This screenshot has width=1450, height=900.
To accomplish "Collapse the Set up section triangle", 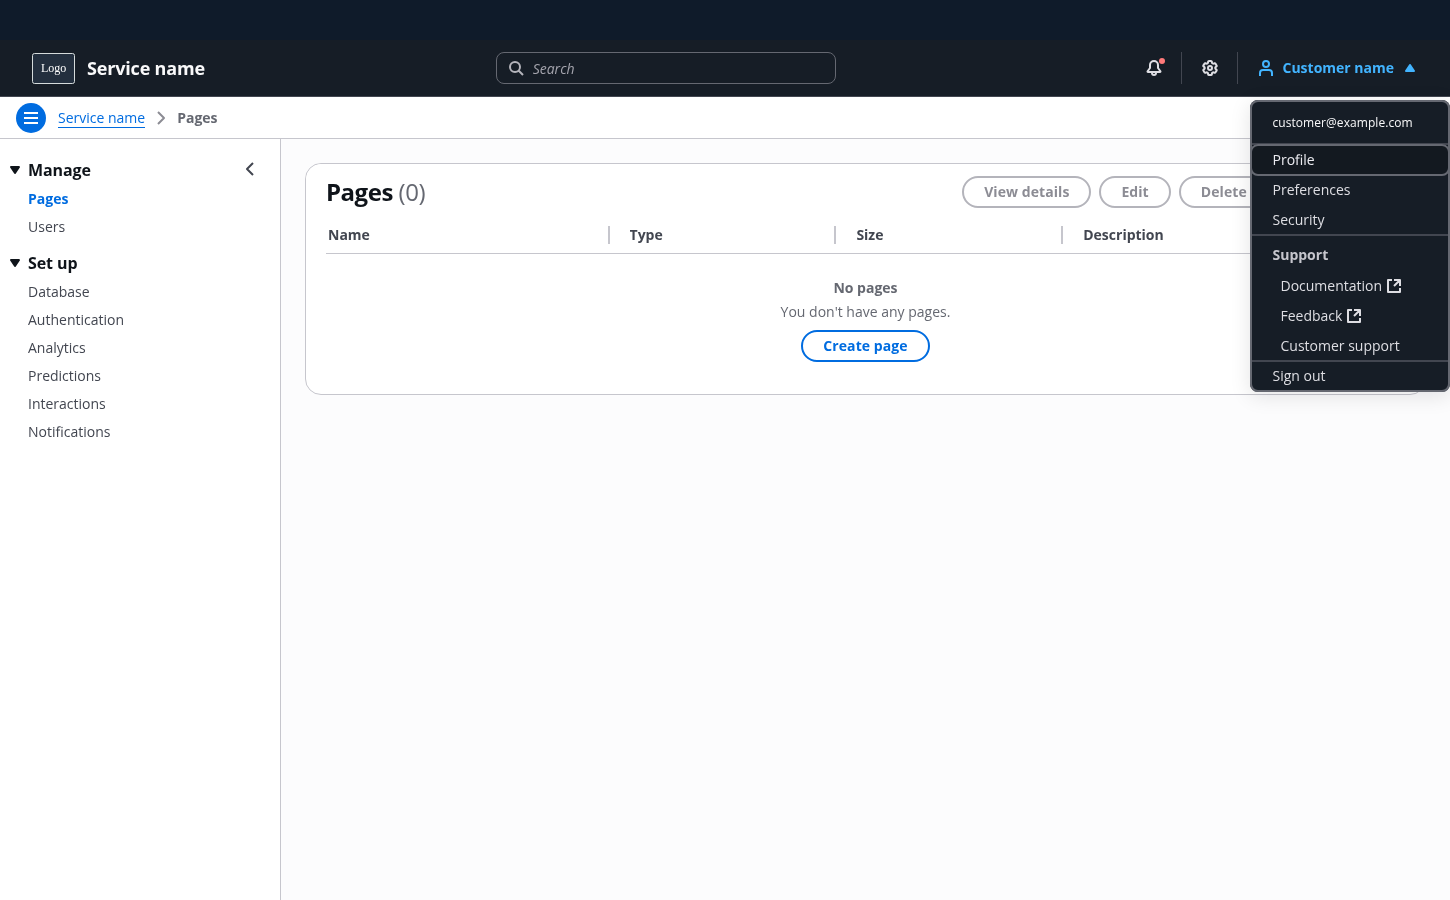I will click(15, 263).
